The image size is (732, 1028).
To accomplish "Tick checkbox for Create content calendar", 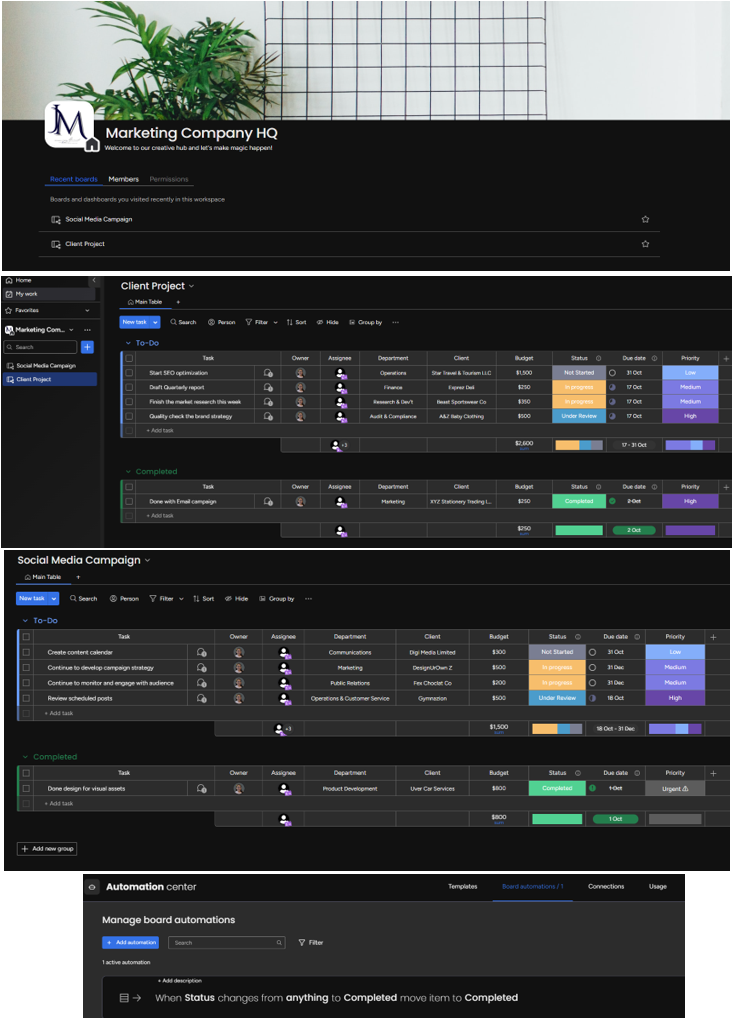I will tap(26, 653).
